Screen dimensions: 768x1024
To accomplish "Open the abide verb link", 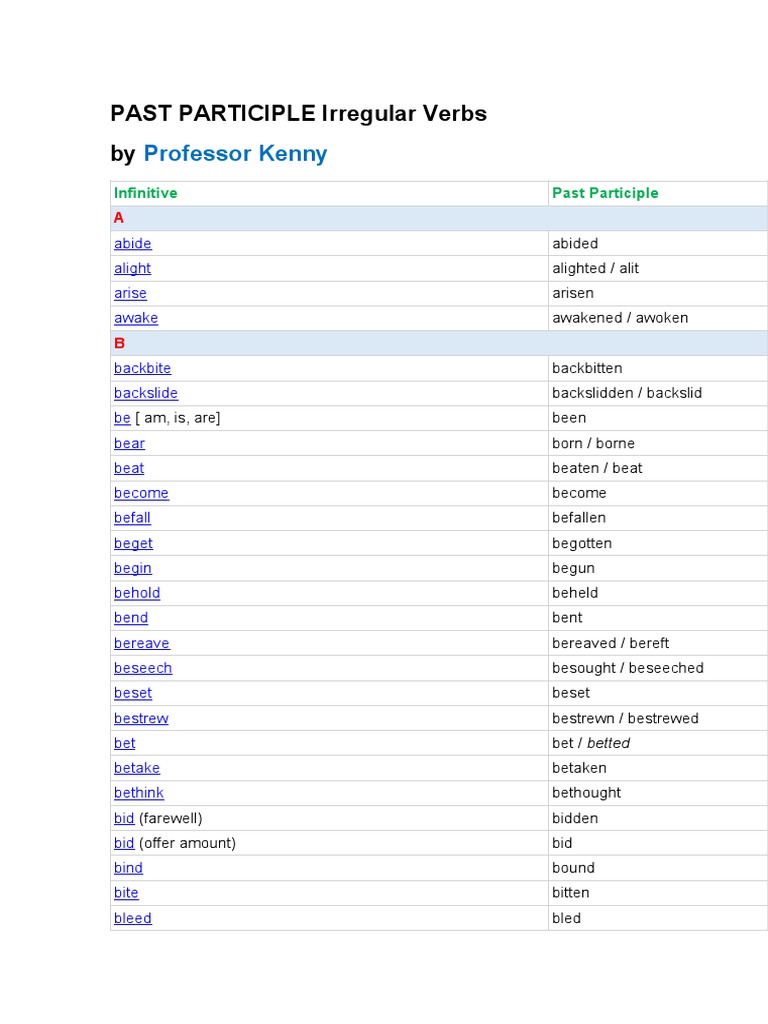I will [133, 244].
